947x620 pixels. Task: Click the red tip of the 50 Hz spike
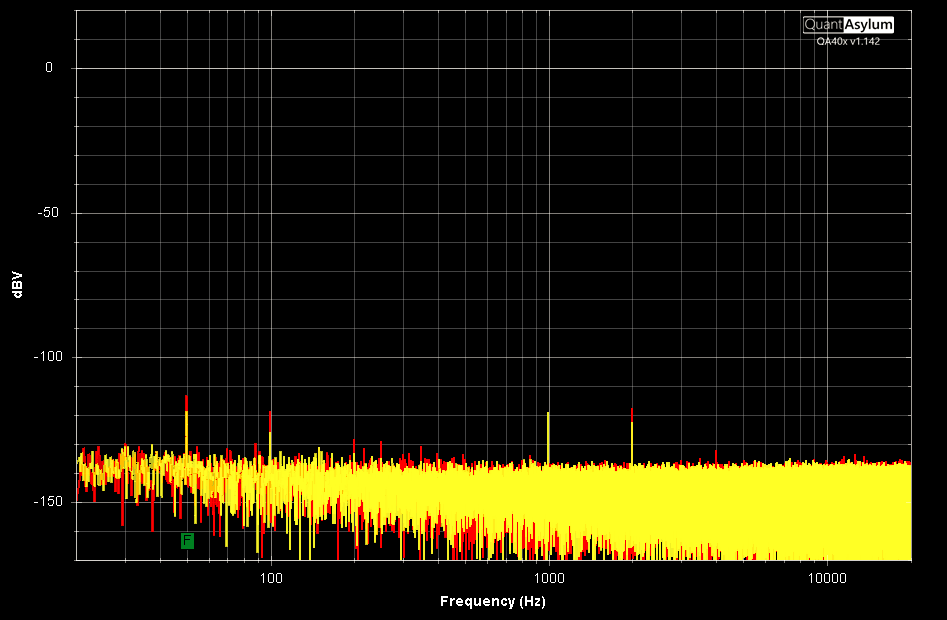pos(186,401)
